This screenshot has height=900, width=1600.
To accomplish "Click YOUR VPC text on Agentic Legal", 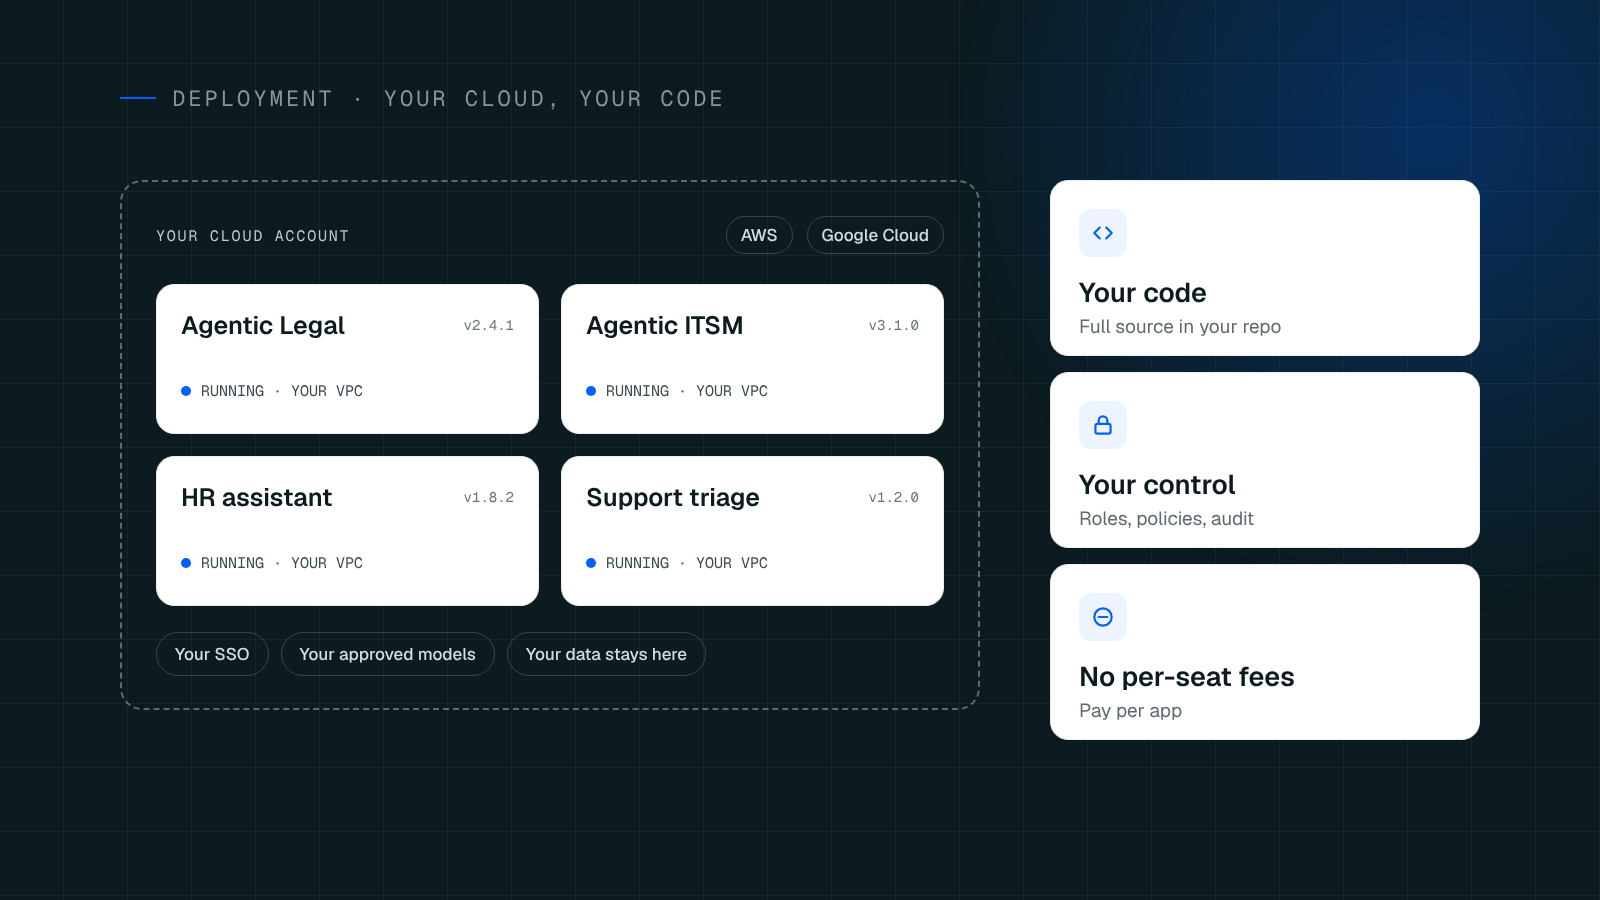I will pyautogui.click(x=327, y=391).
